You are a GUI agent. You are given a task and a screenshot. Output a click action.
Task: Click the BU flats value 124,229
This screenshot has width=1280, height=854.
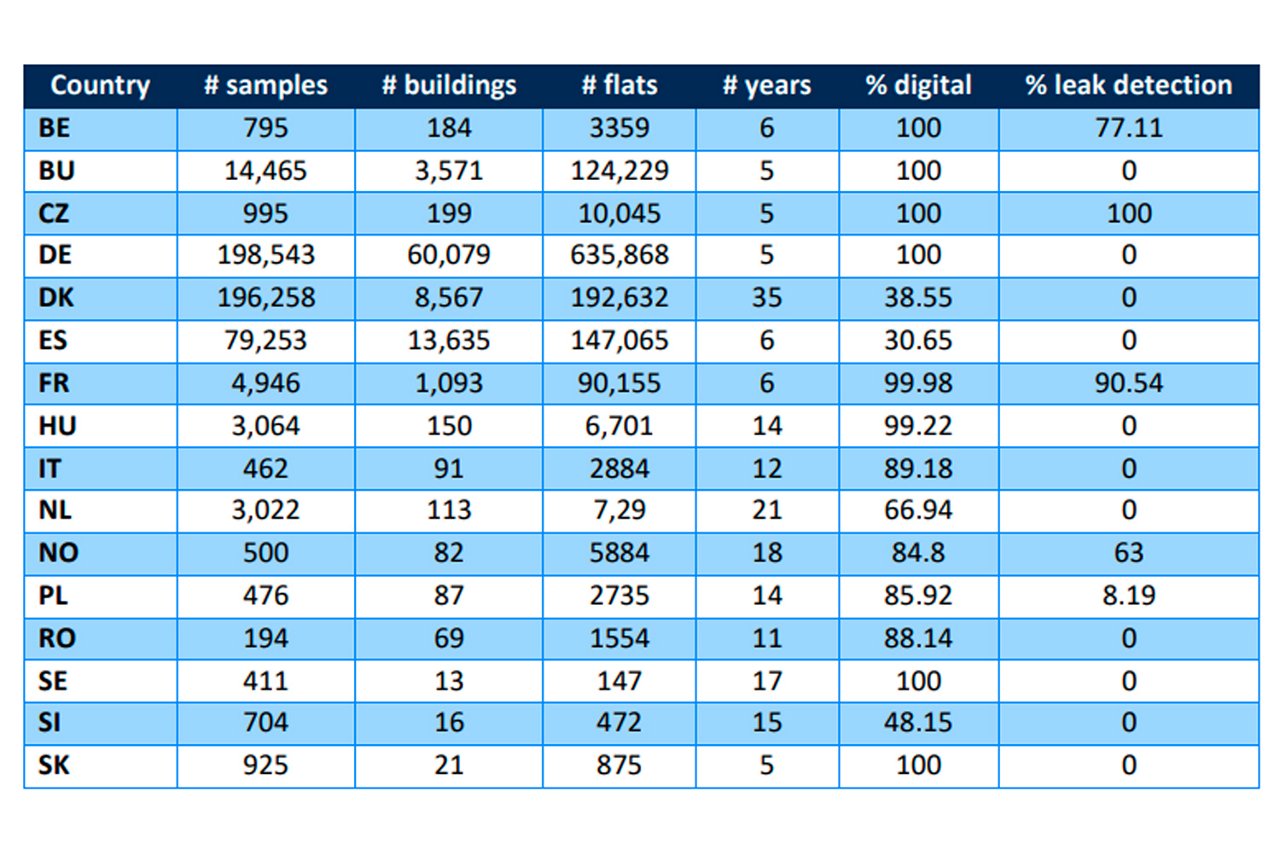click(x=619, y=171)
